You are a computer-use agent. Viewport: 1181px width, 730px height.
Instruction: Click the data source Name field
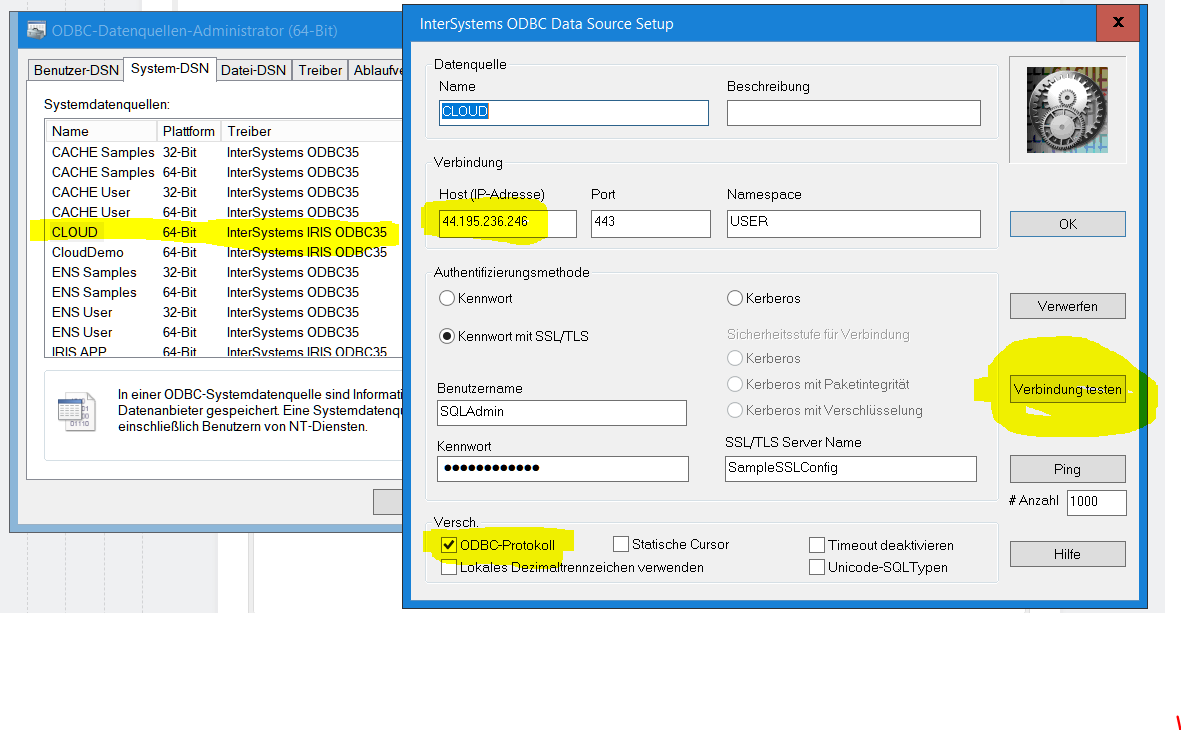(574, 112)
